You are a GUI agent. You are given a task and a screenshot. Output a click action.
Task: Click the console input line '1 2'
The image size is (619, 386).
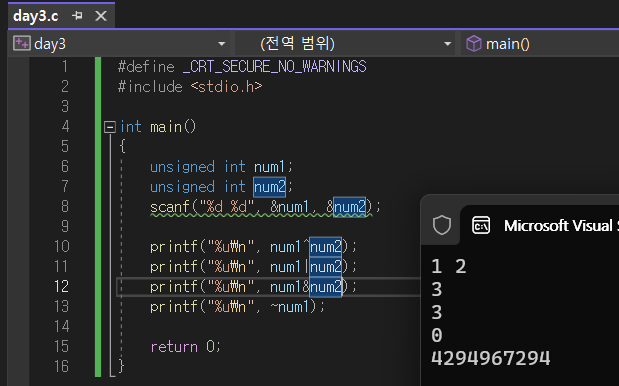point(449,266)
